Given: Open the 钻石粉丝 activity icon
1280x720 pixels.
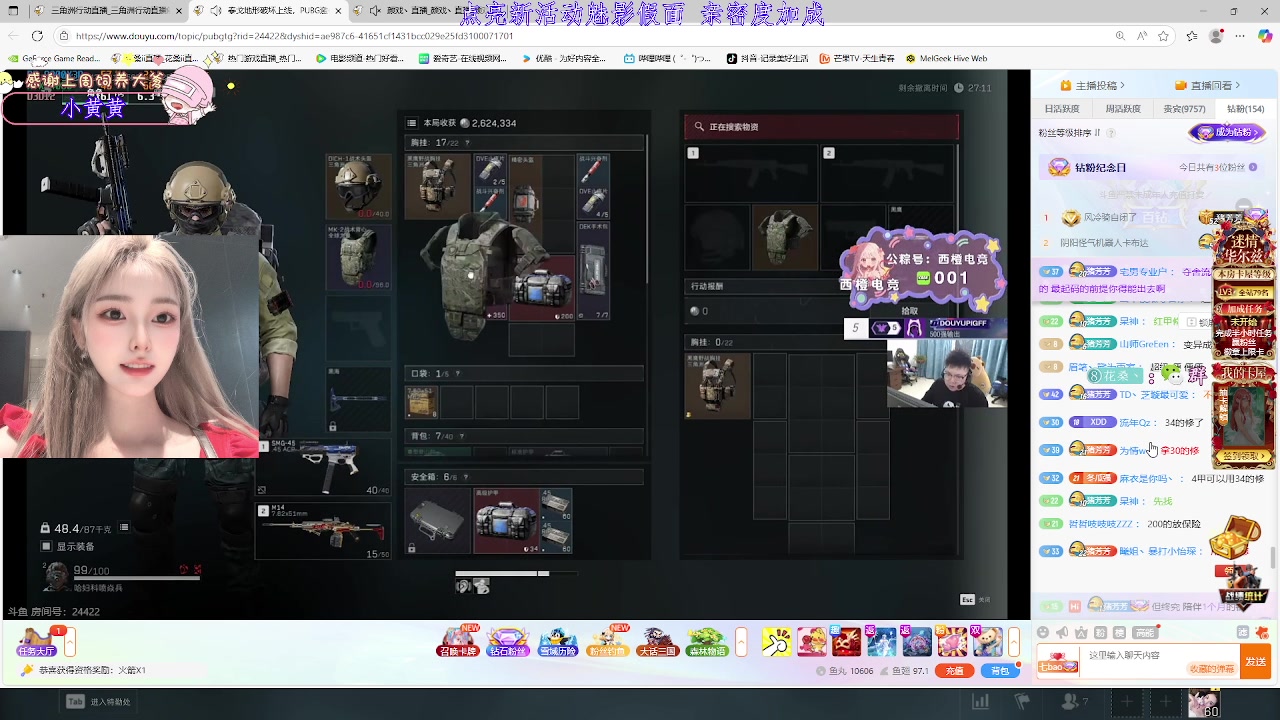Looking at the screenshot, I should point(508,642).
